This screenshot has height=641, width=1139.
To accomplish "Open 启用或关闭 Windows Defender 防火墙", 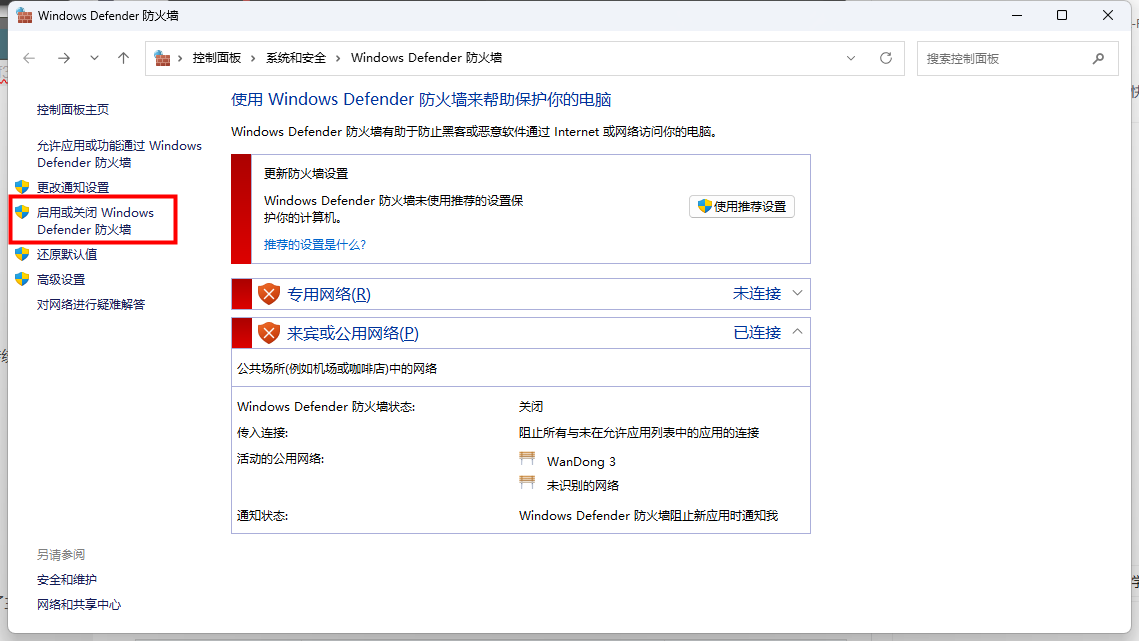I will tap(95, 221).
